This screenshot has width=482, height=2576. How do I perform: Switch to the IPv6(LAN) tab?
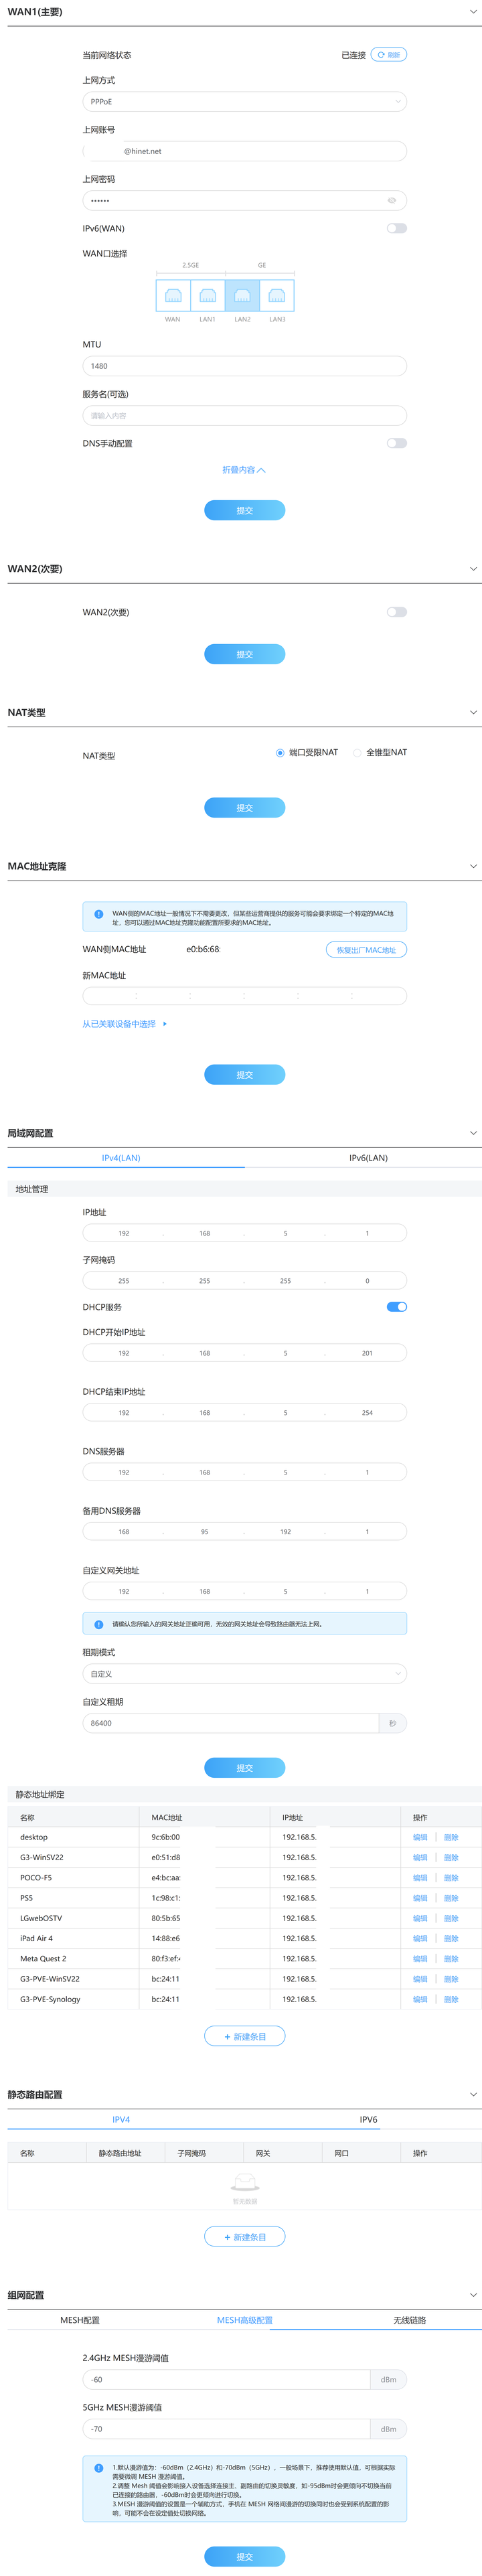[x=368, y=1158]
